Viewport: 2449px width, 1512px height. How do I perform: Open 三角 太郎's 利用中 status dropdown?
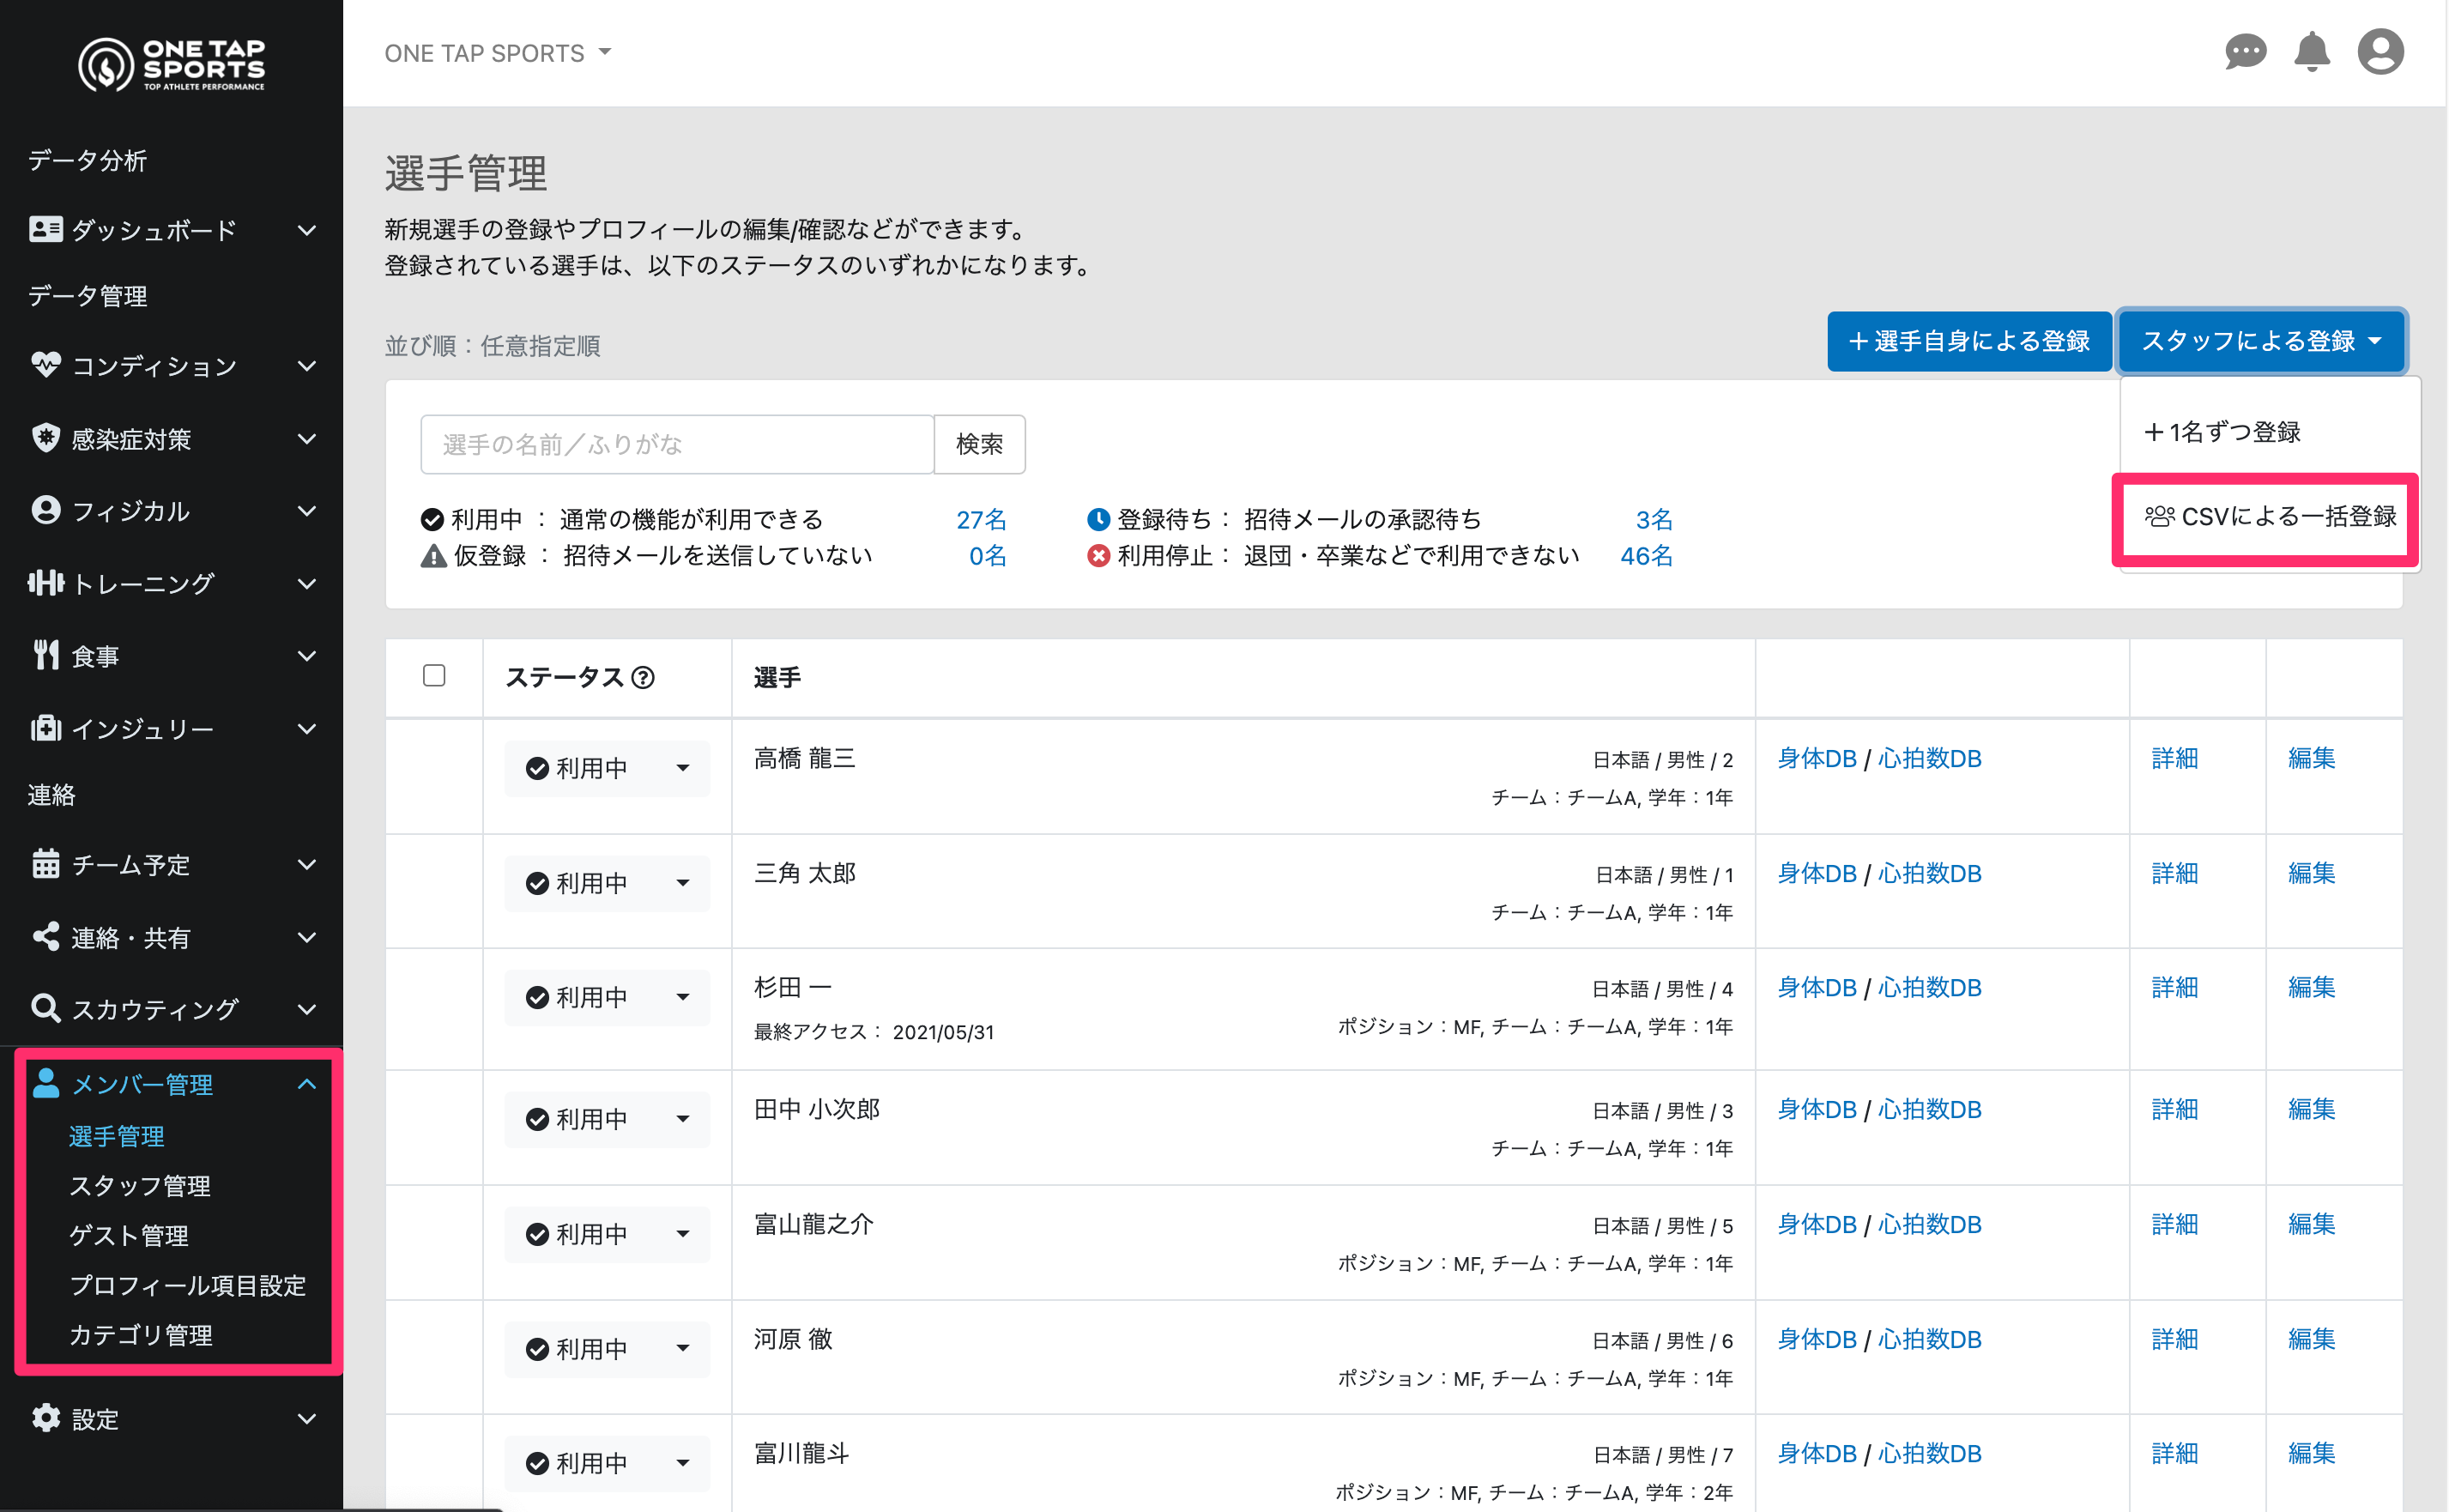pos(607,883)
